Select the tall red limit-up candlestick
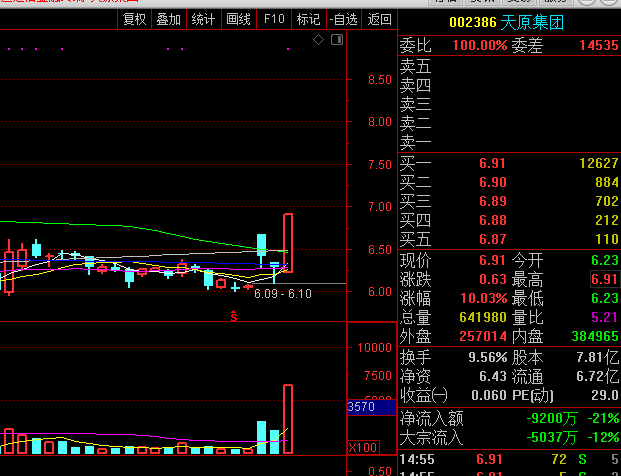Screen dimensions: 621x476 point(288,243)
